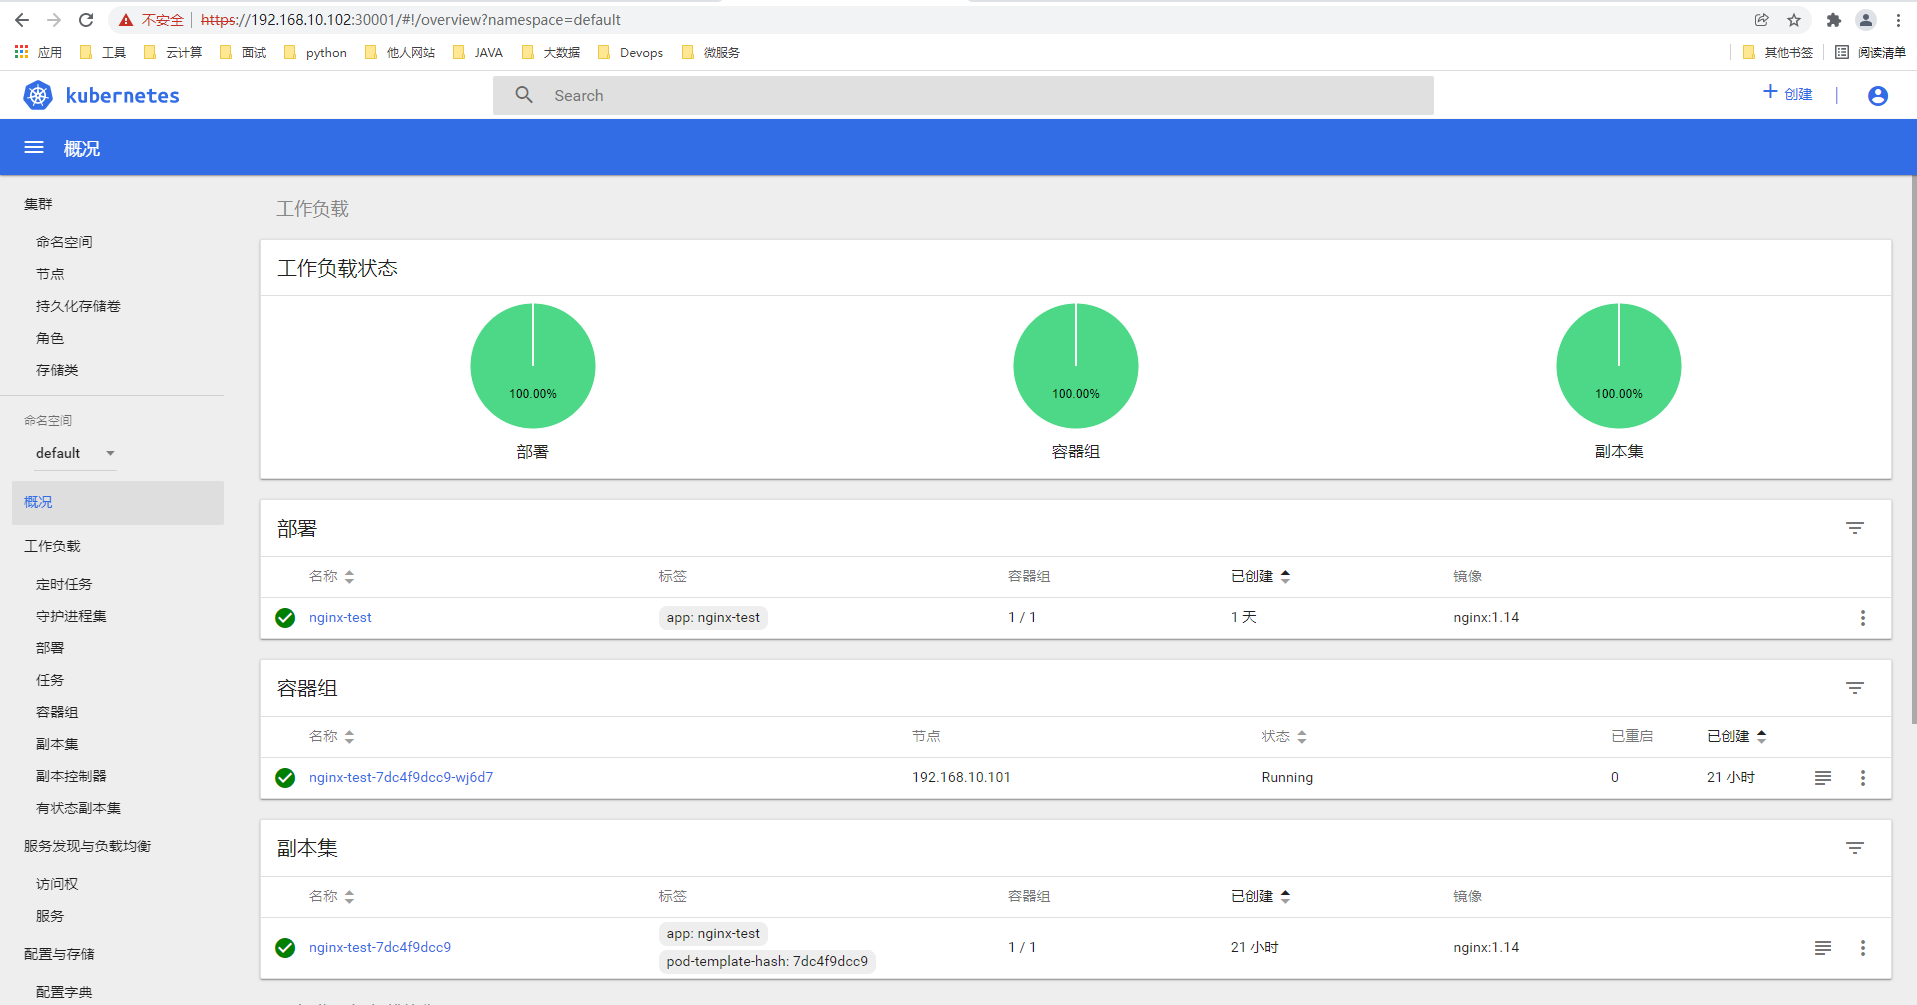The height and width of the screenshot is (1005, 1917).
Task: Open nginx-test deployment link
Action: click(x=340, y=618)
